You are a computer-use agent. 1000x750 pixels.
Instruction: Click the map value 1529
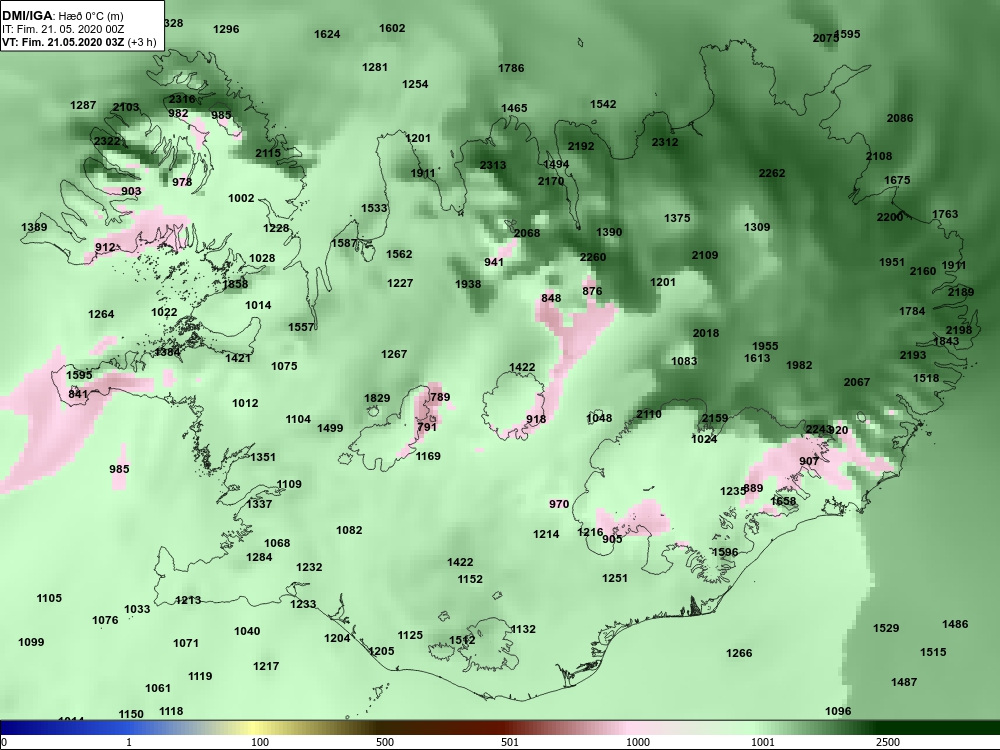[x=886, y=628]
